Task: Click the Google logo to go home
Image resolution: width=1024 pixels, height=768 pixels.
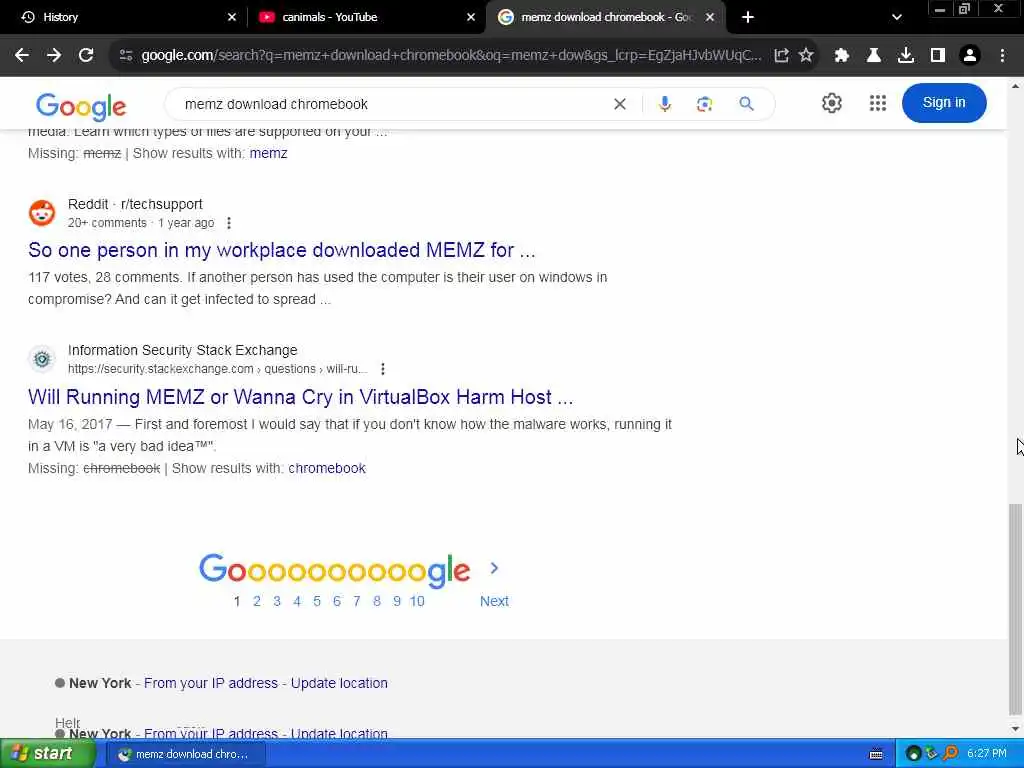Action: pyautogui.click(x=81, y=106)
